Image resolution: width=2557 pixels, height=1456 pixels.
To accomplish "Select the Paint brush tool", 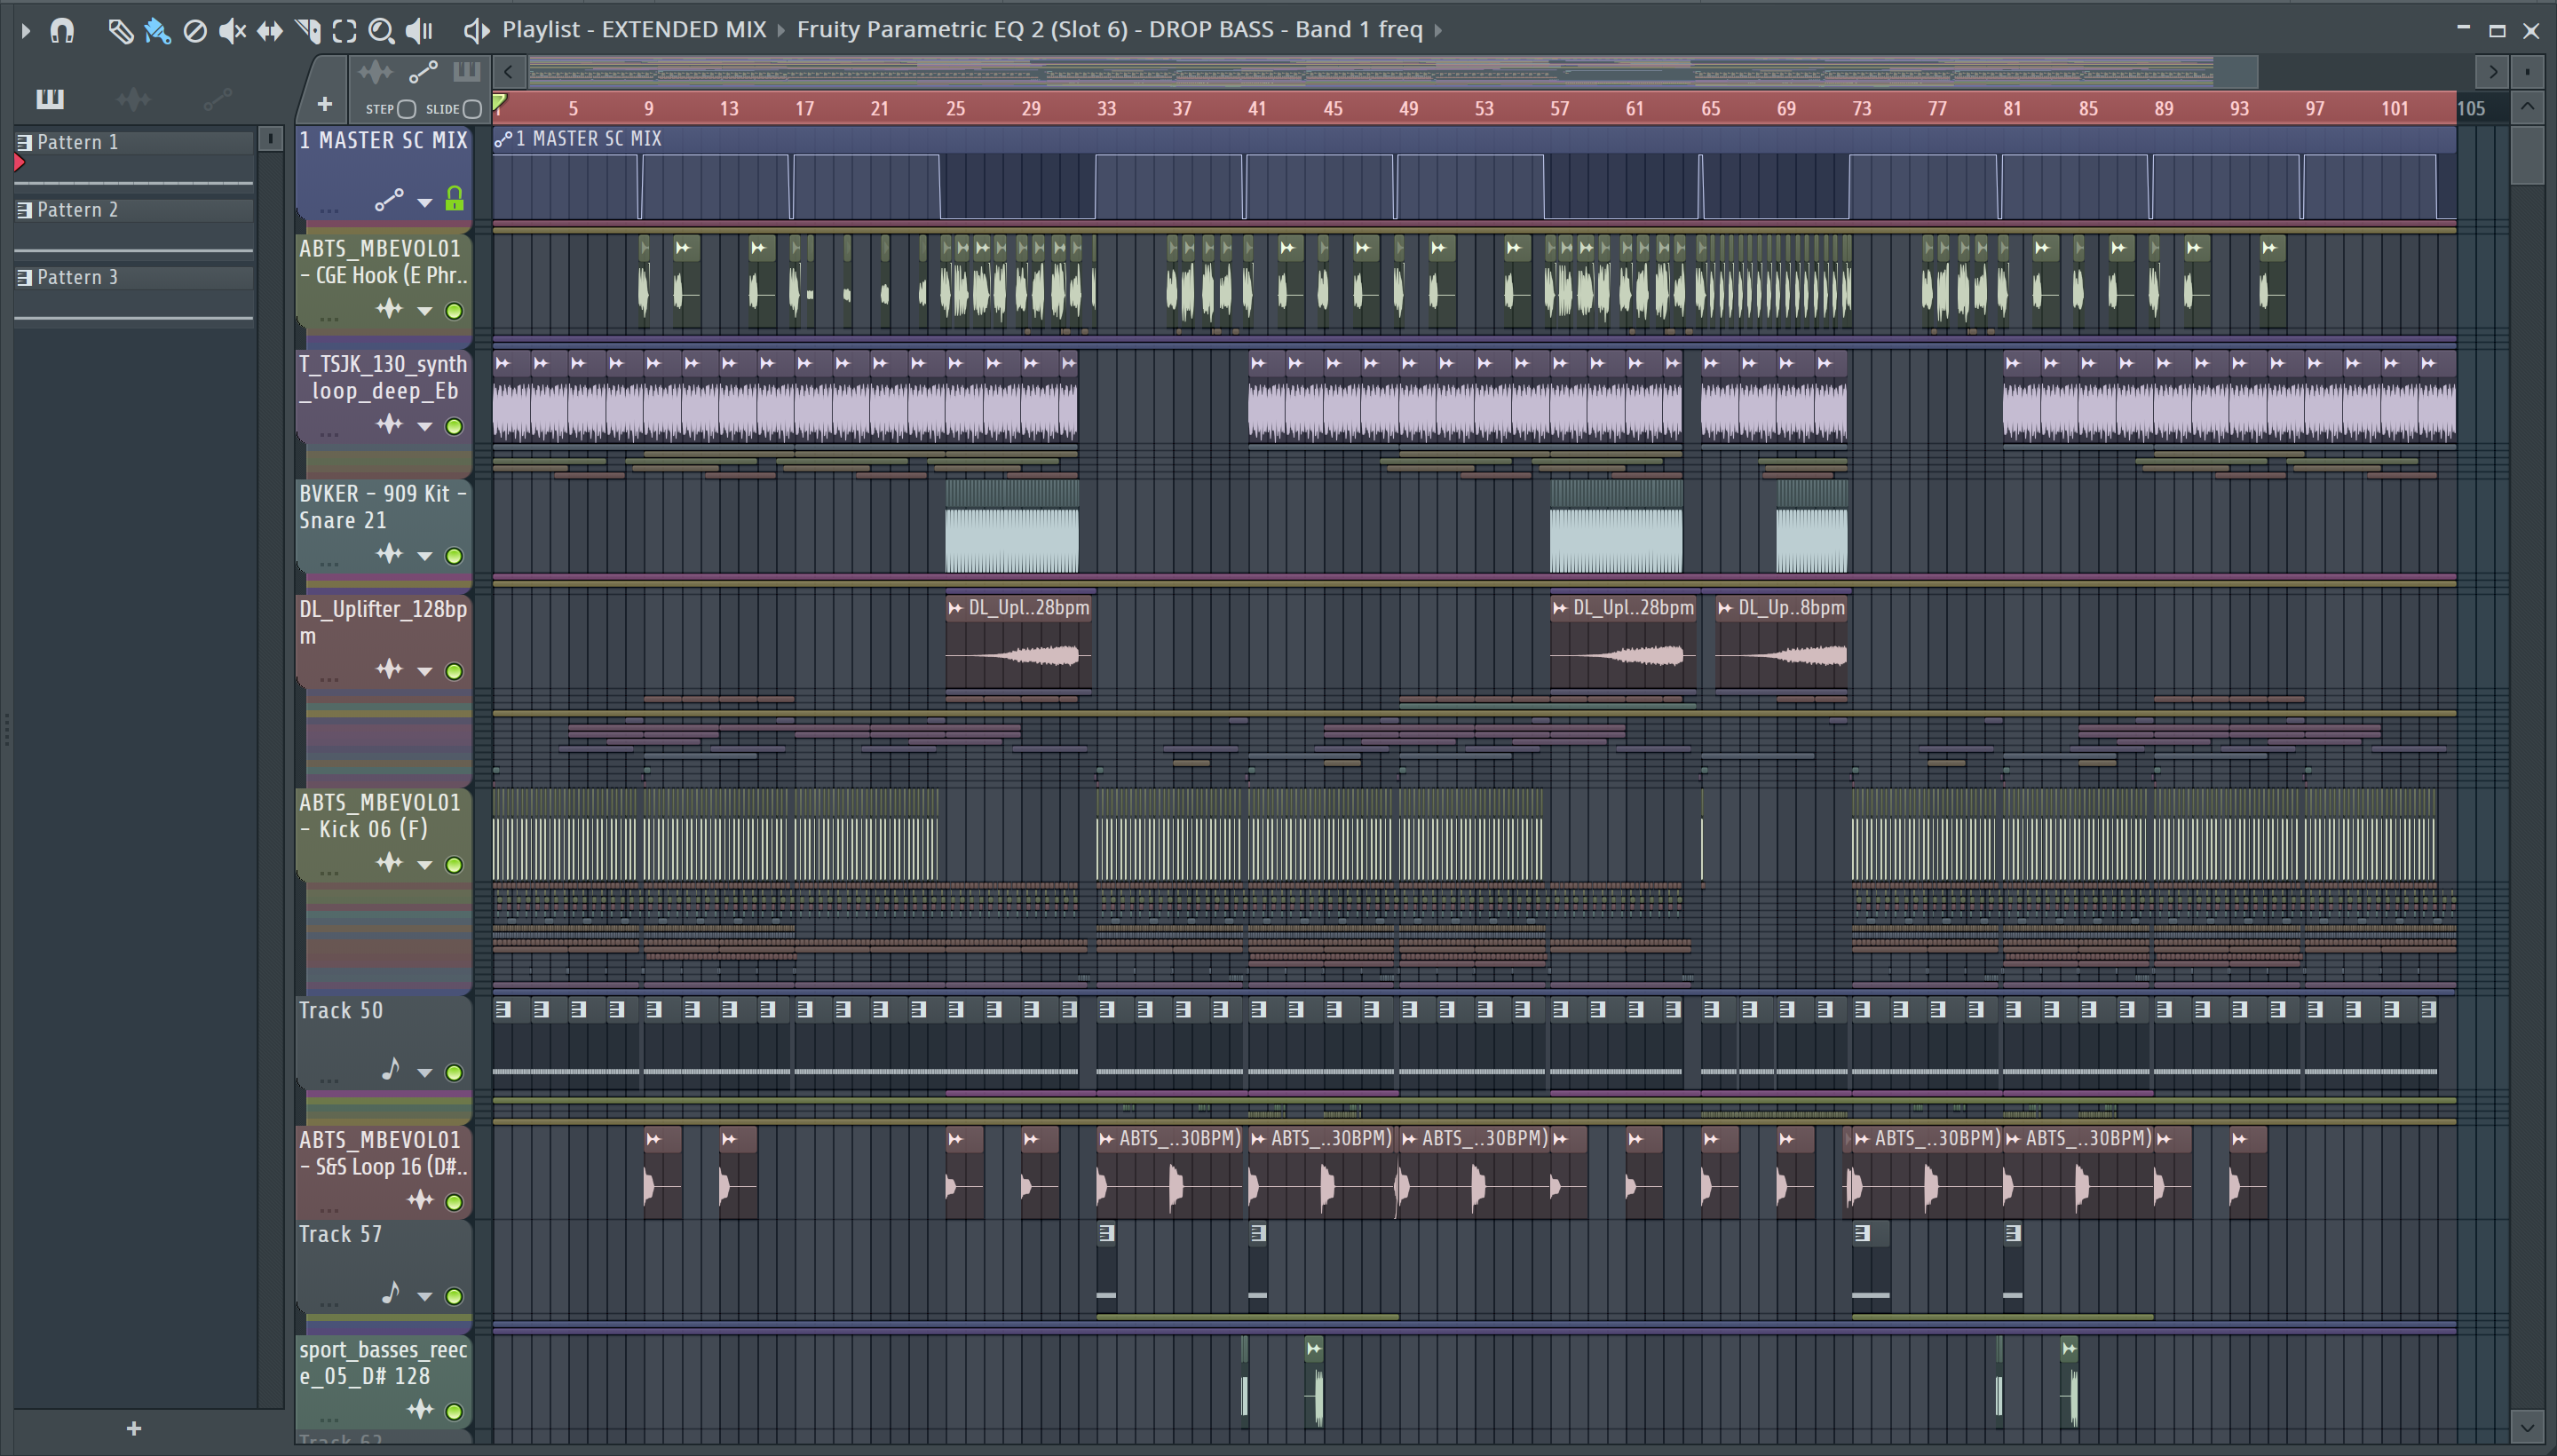I will pos(157,31).
